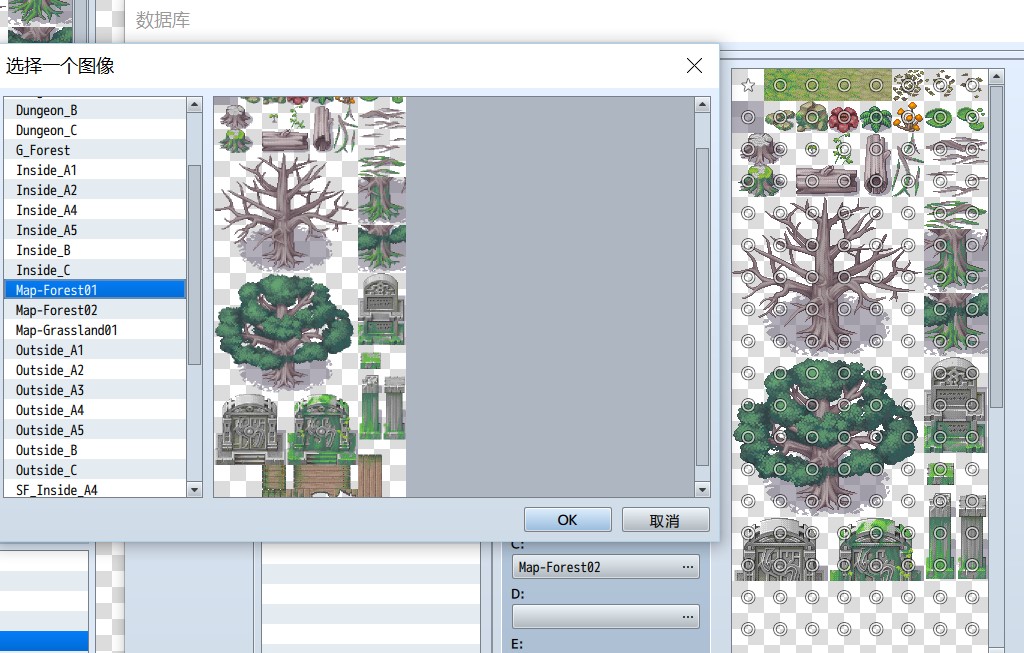Confirm selection with the OK button
Viewport: 1024px width, 653px height.
[568, 520]
